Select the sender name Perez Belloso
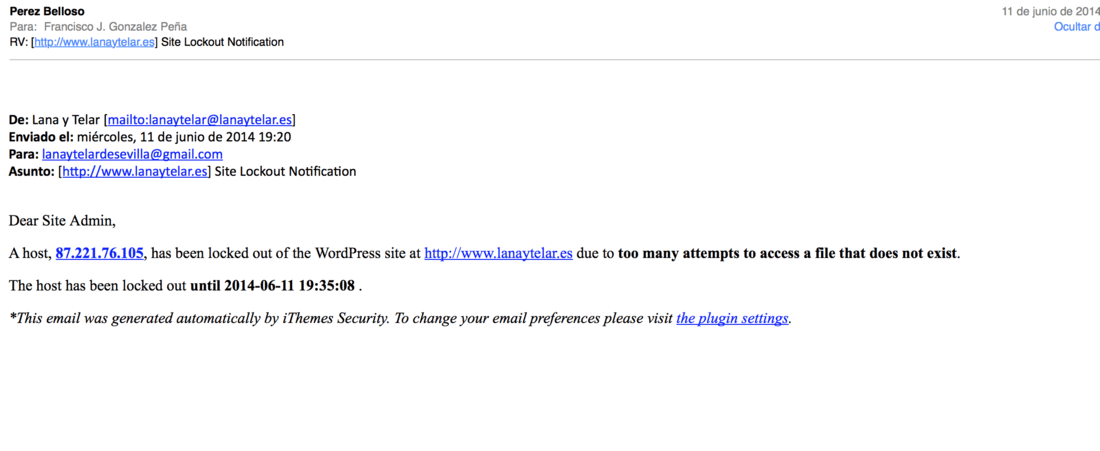The image size is (1100, 451). (46, 11)
